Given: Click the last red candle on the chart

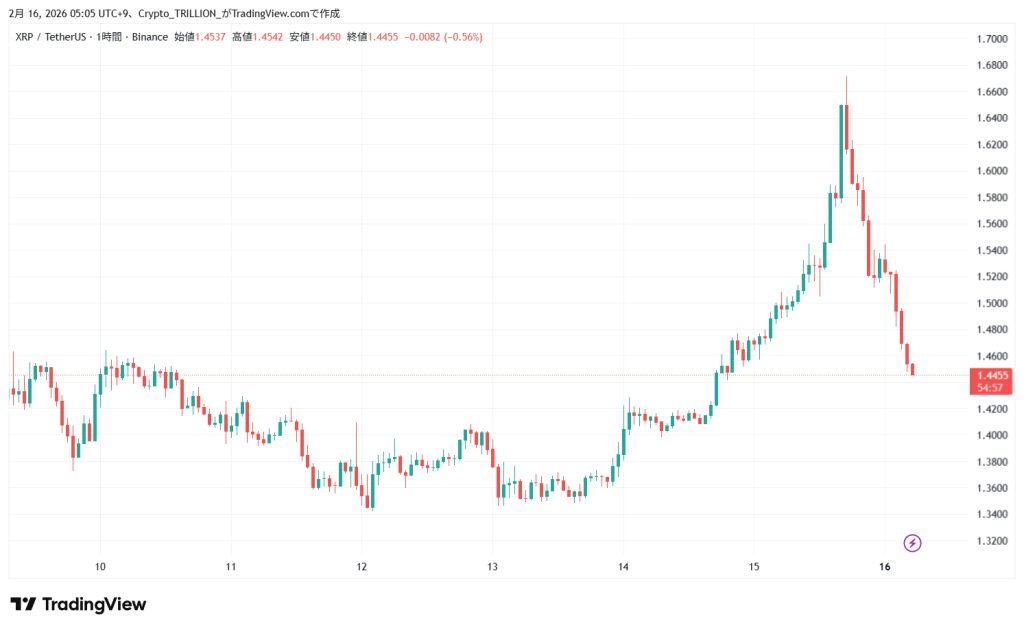Looking at the screenshot, I should click(912, 370).
